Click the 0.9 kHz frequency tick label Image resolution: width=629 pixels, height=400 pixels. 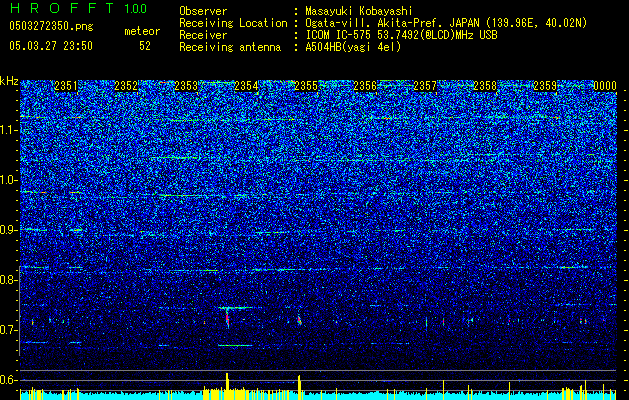pos(8,230)
